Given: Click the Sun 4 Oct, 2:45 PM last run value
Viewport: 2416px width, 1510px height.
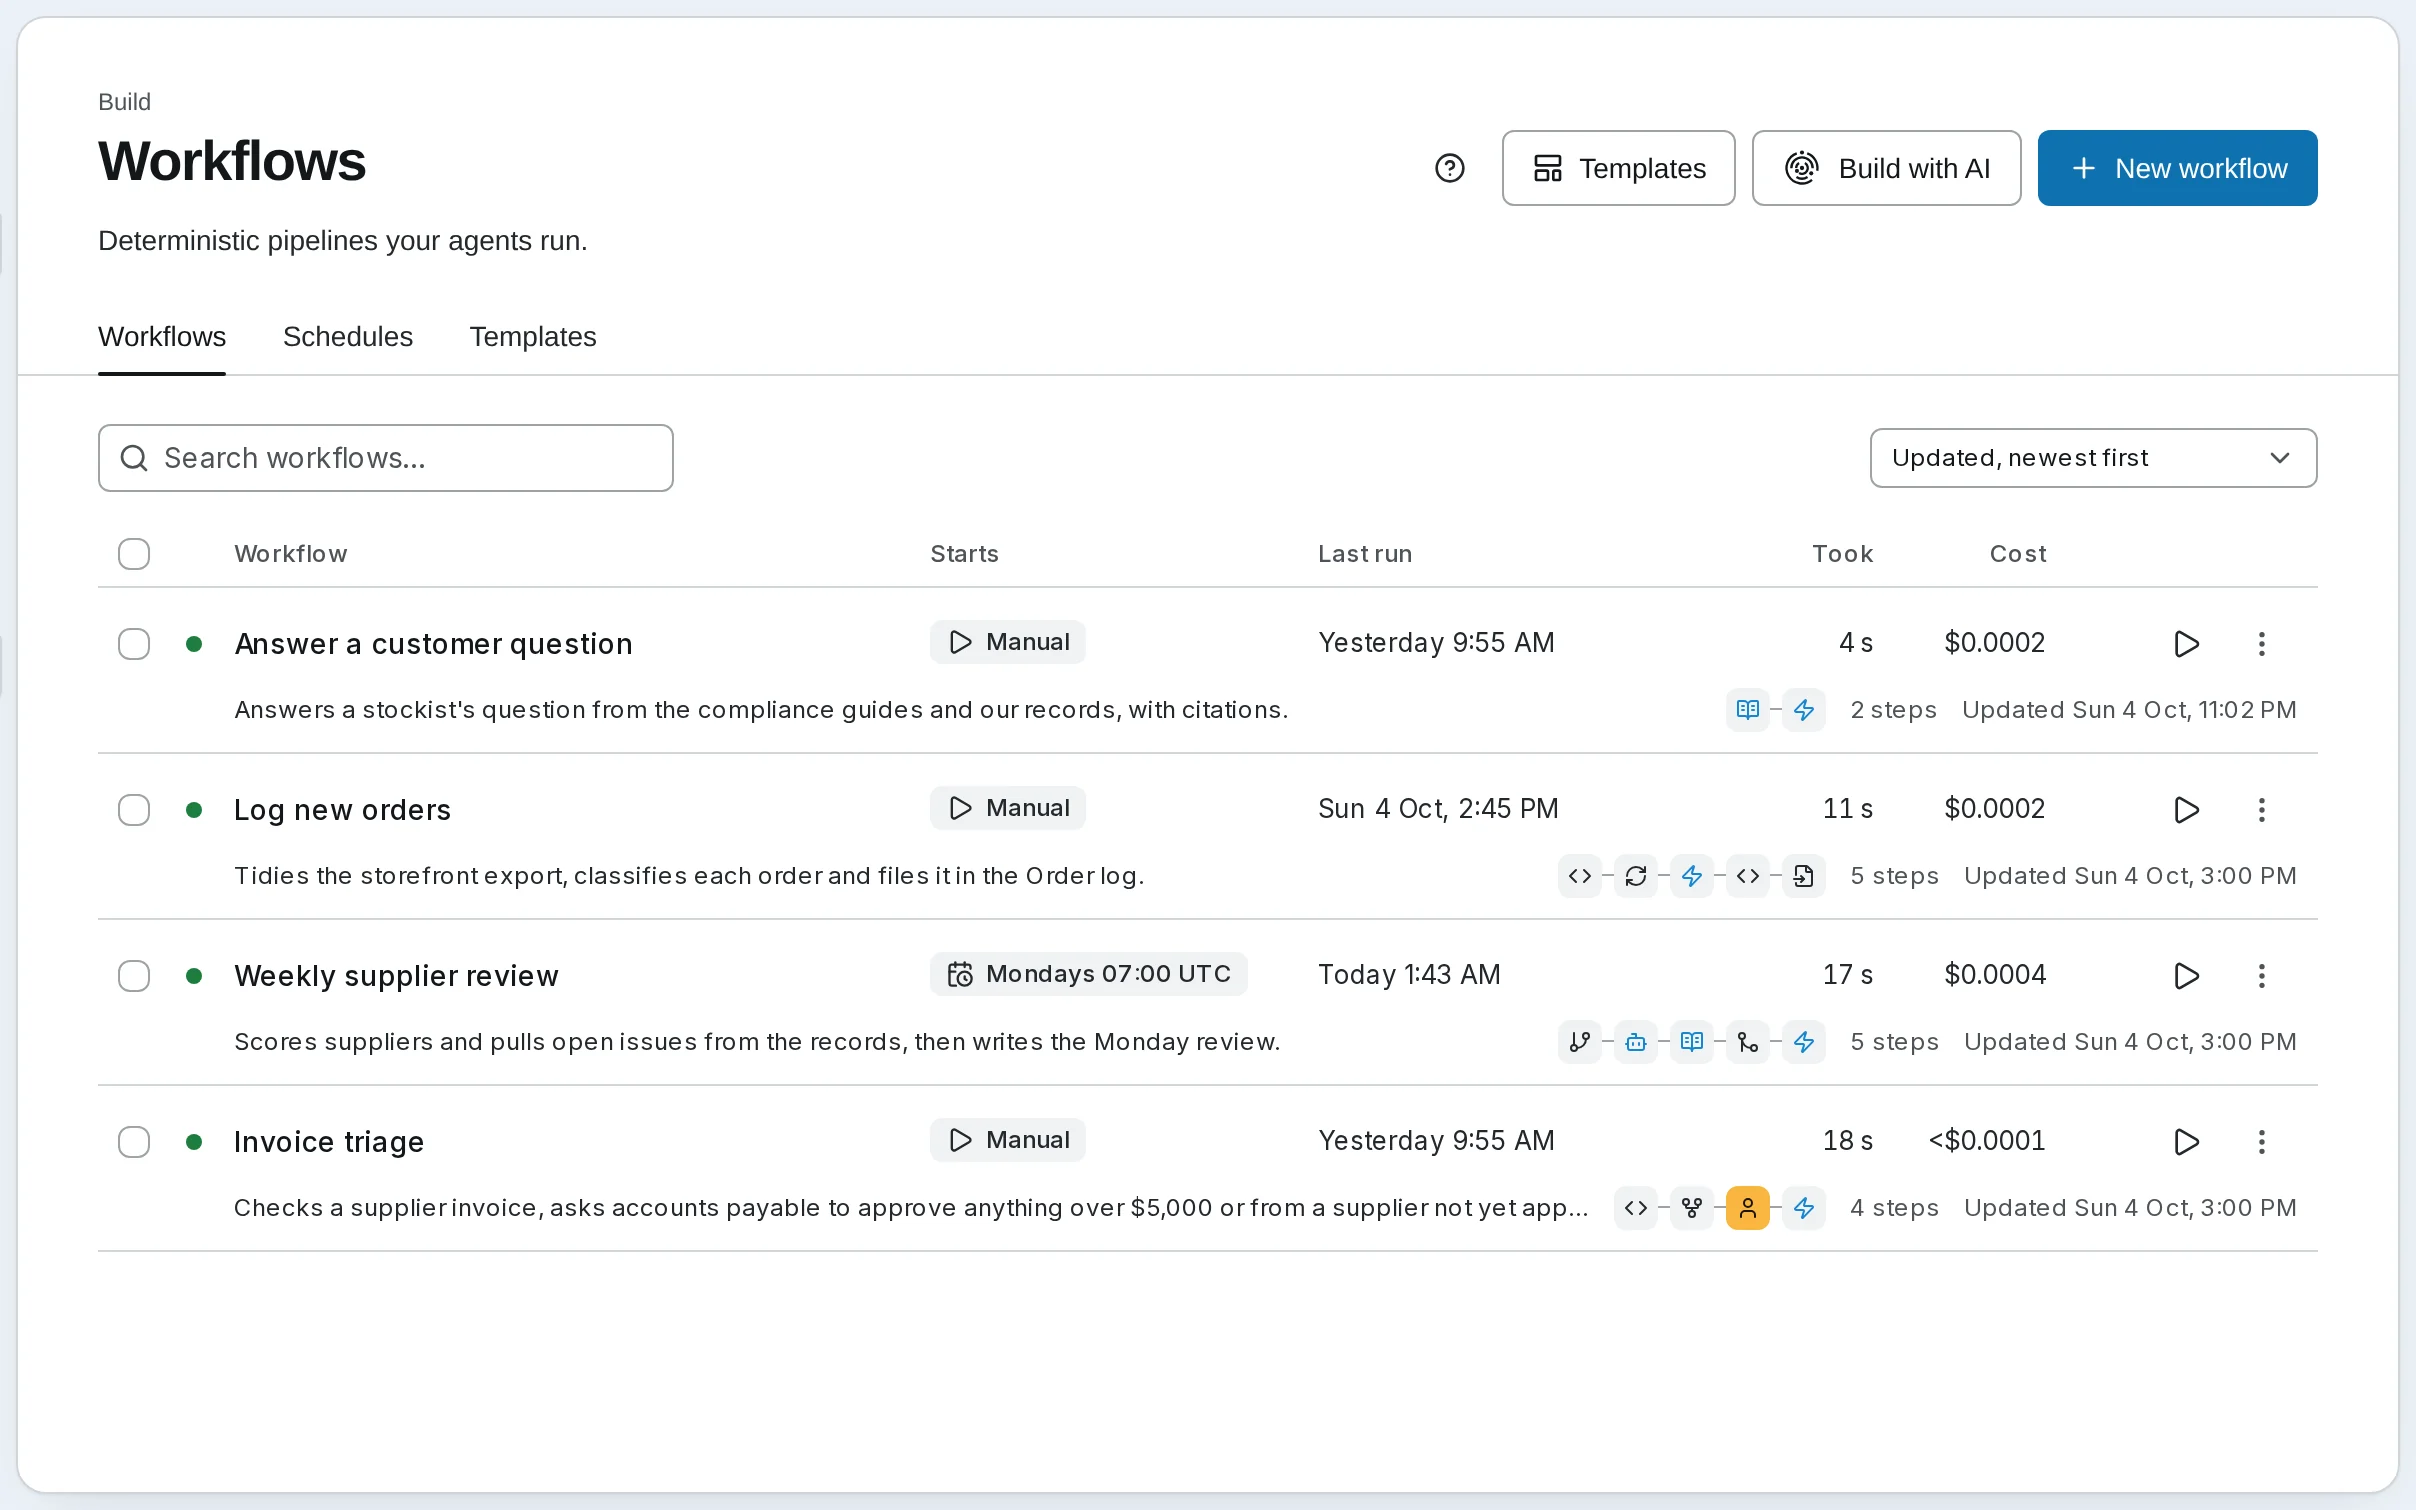Looking at the screenshot, I should [x=1438, y=808].
